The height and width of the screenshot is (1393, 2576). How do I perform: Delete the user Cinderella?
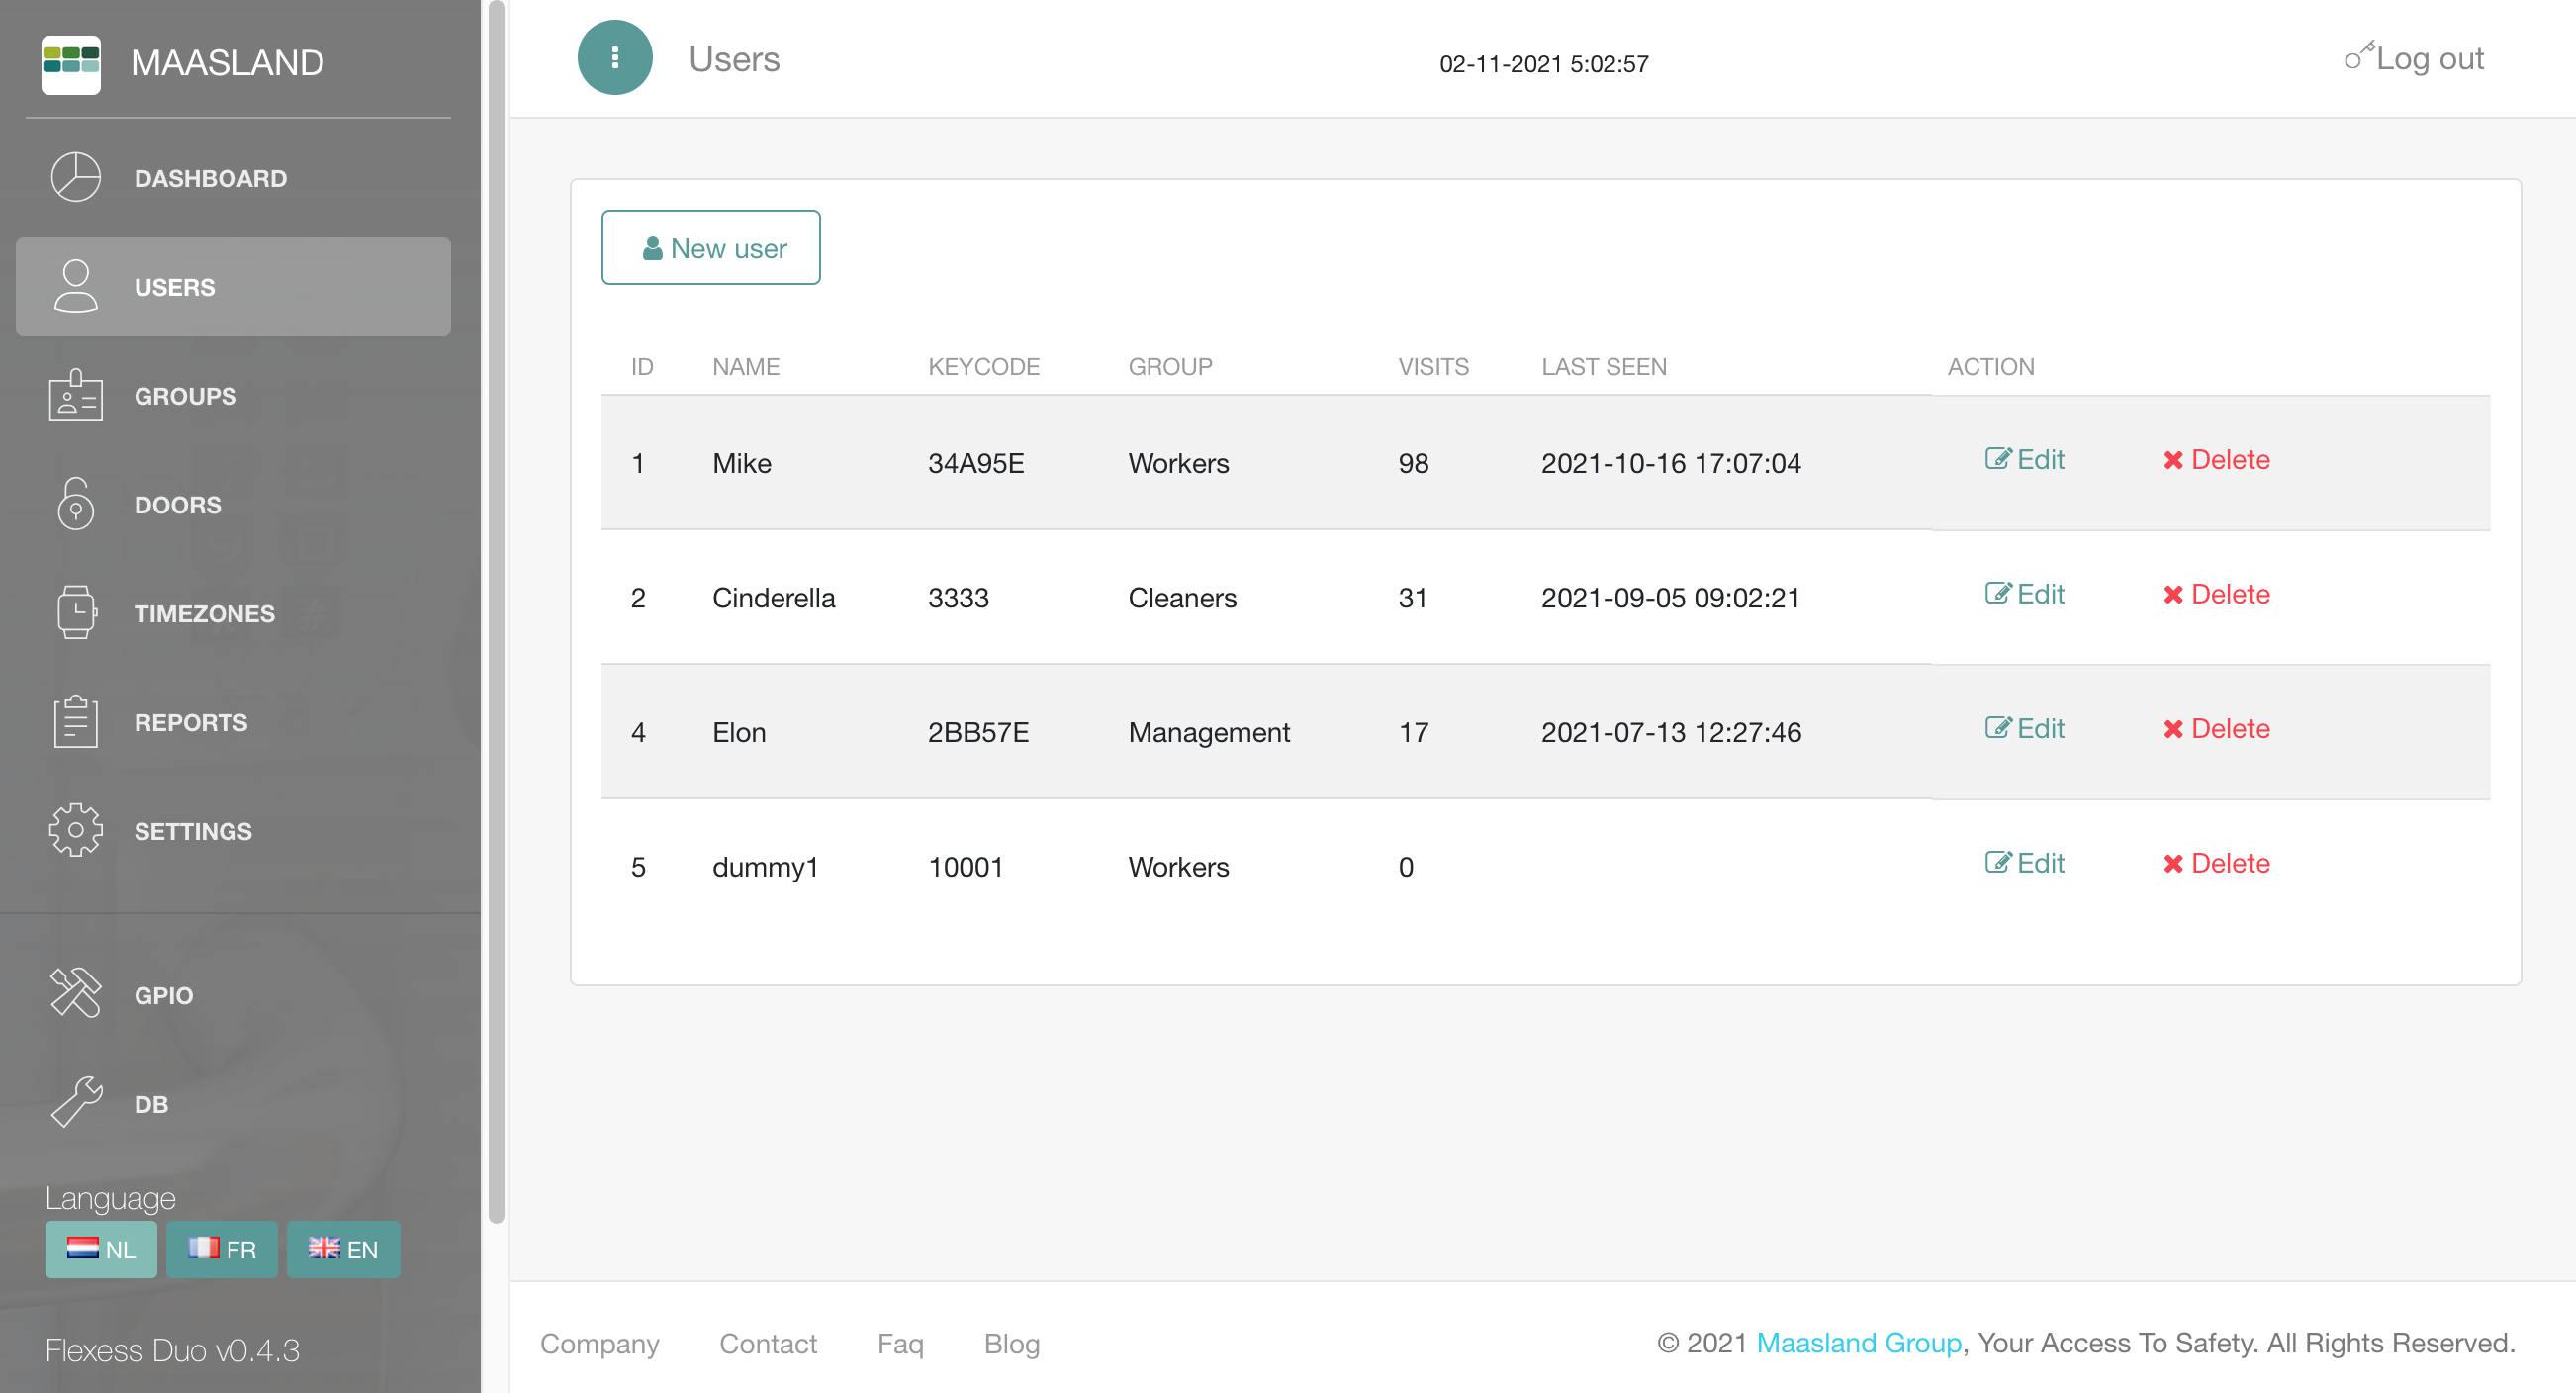(2216, 595)
